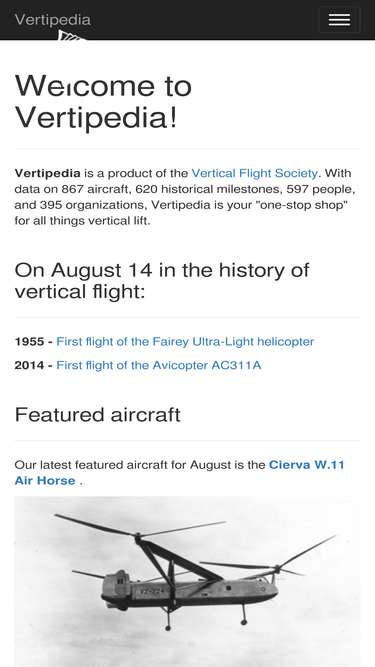Image resolution: width=375 pixels, height=667 pixels.
Task: Click the Featured aircraft heading
Action: point(97,414)
